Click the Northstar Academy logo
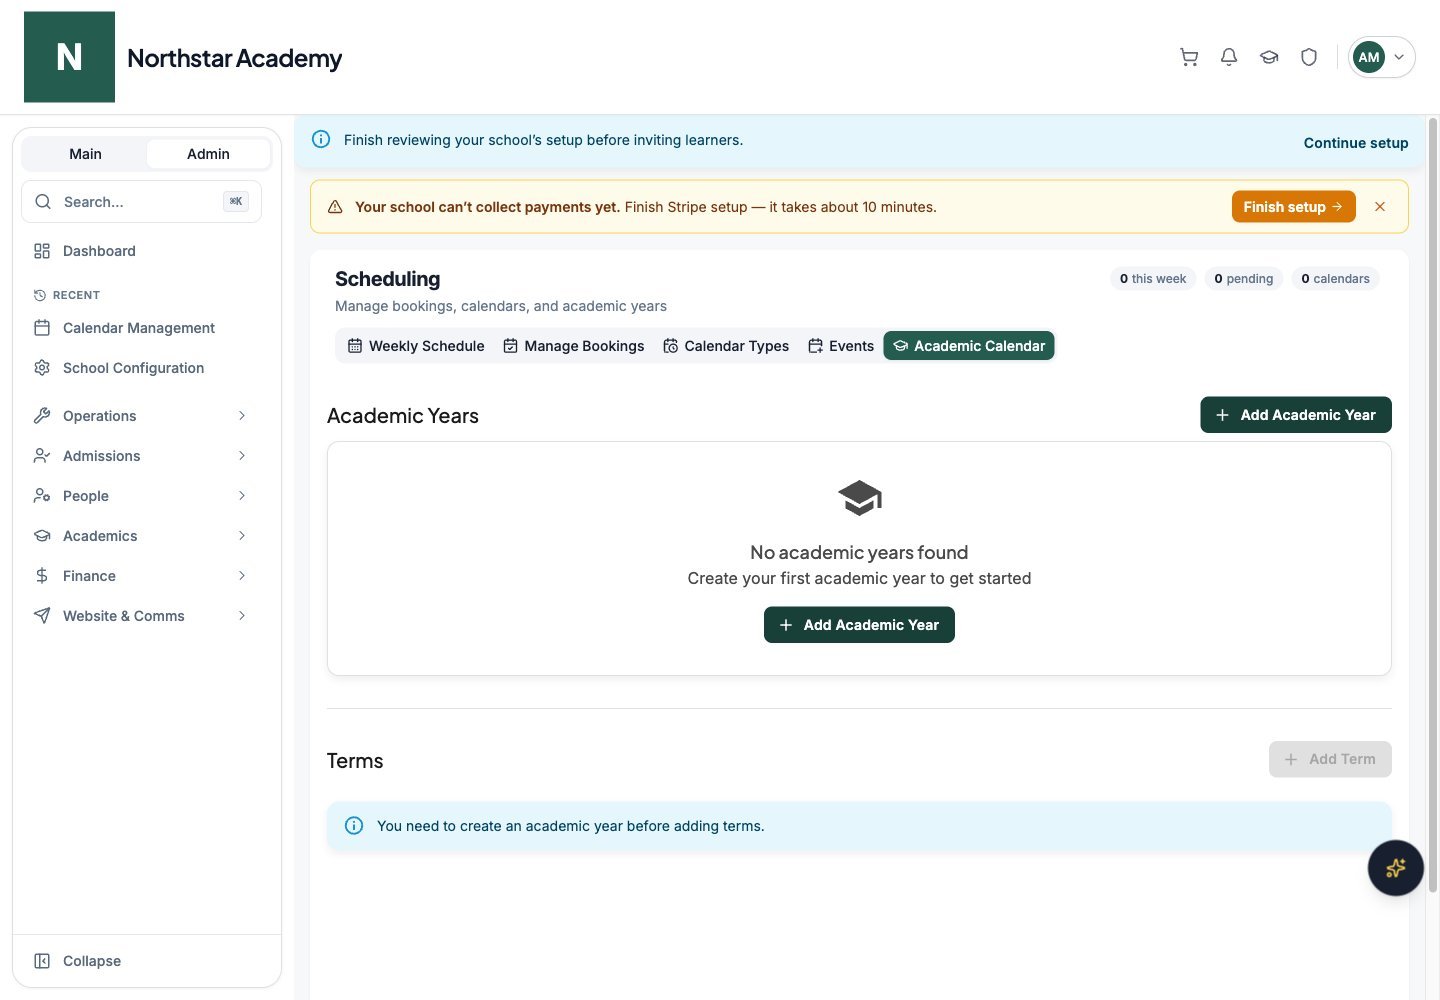Screen dimensions: 1440x1000 (69, 57)
